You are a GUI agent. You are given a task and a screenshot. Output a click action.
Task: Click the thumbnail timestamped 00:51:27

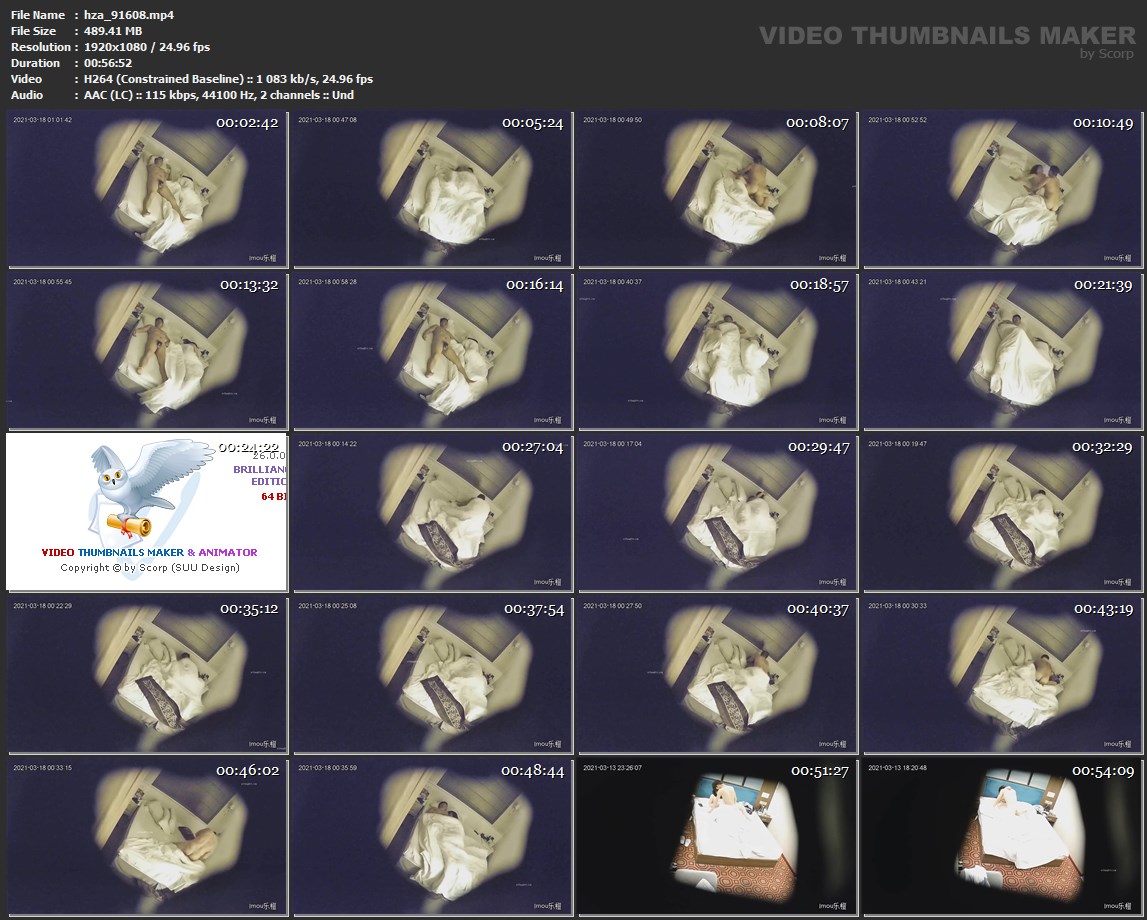point(717,837)
